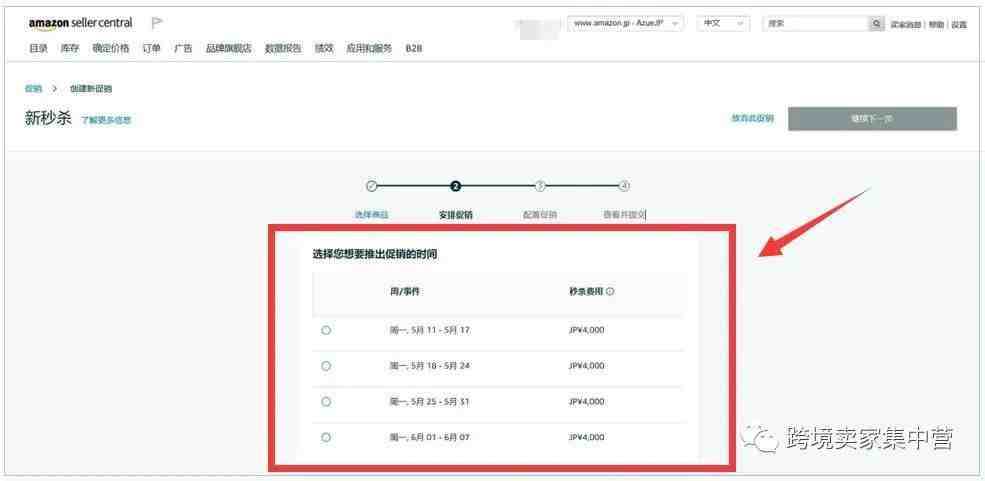Open the 中文 language dropdown

(723, 23)
